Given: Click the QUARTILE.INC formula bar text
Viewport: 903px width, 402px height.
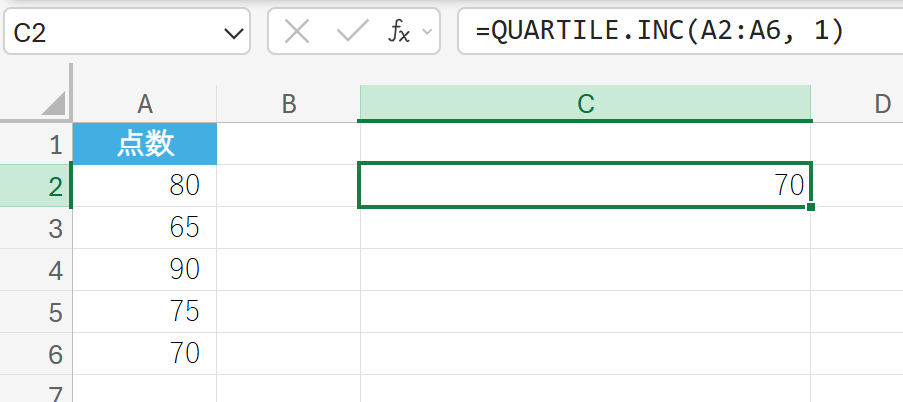Looking at the screenshot, I should pyautogui.click(x=660, y=33).
